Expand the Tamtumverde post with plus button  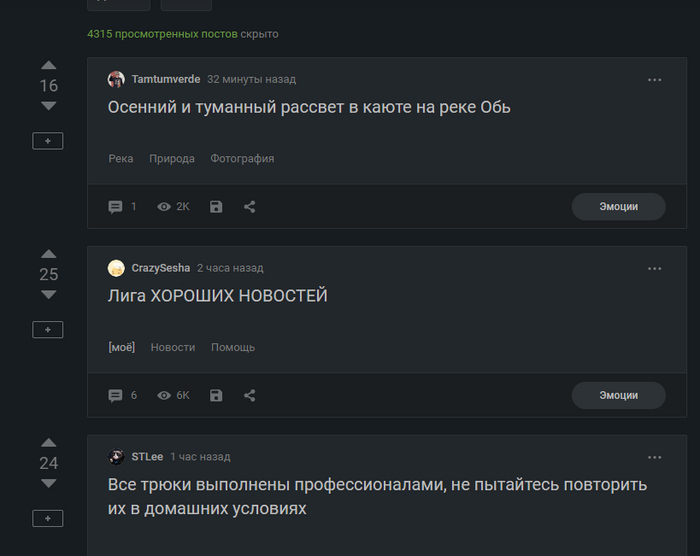click(x=48, y=141)
